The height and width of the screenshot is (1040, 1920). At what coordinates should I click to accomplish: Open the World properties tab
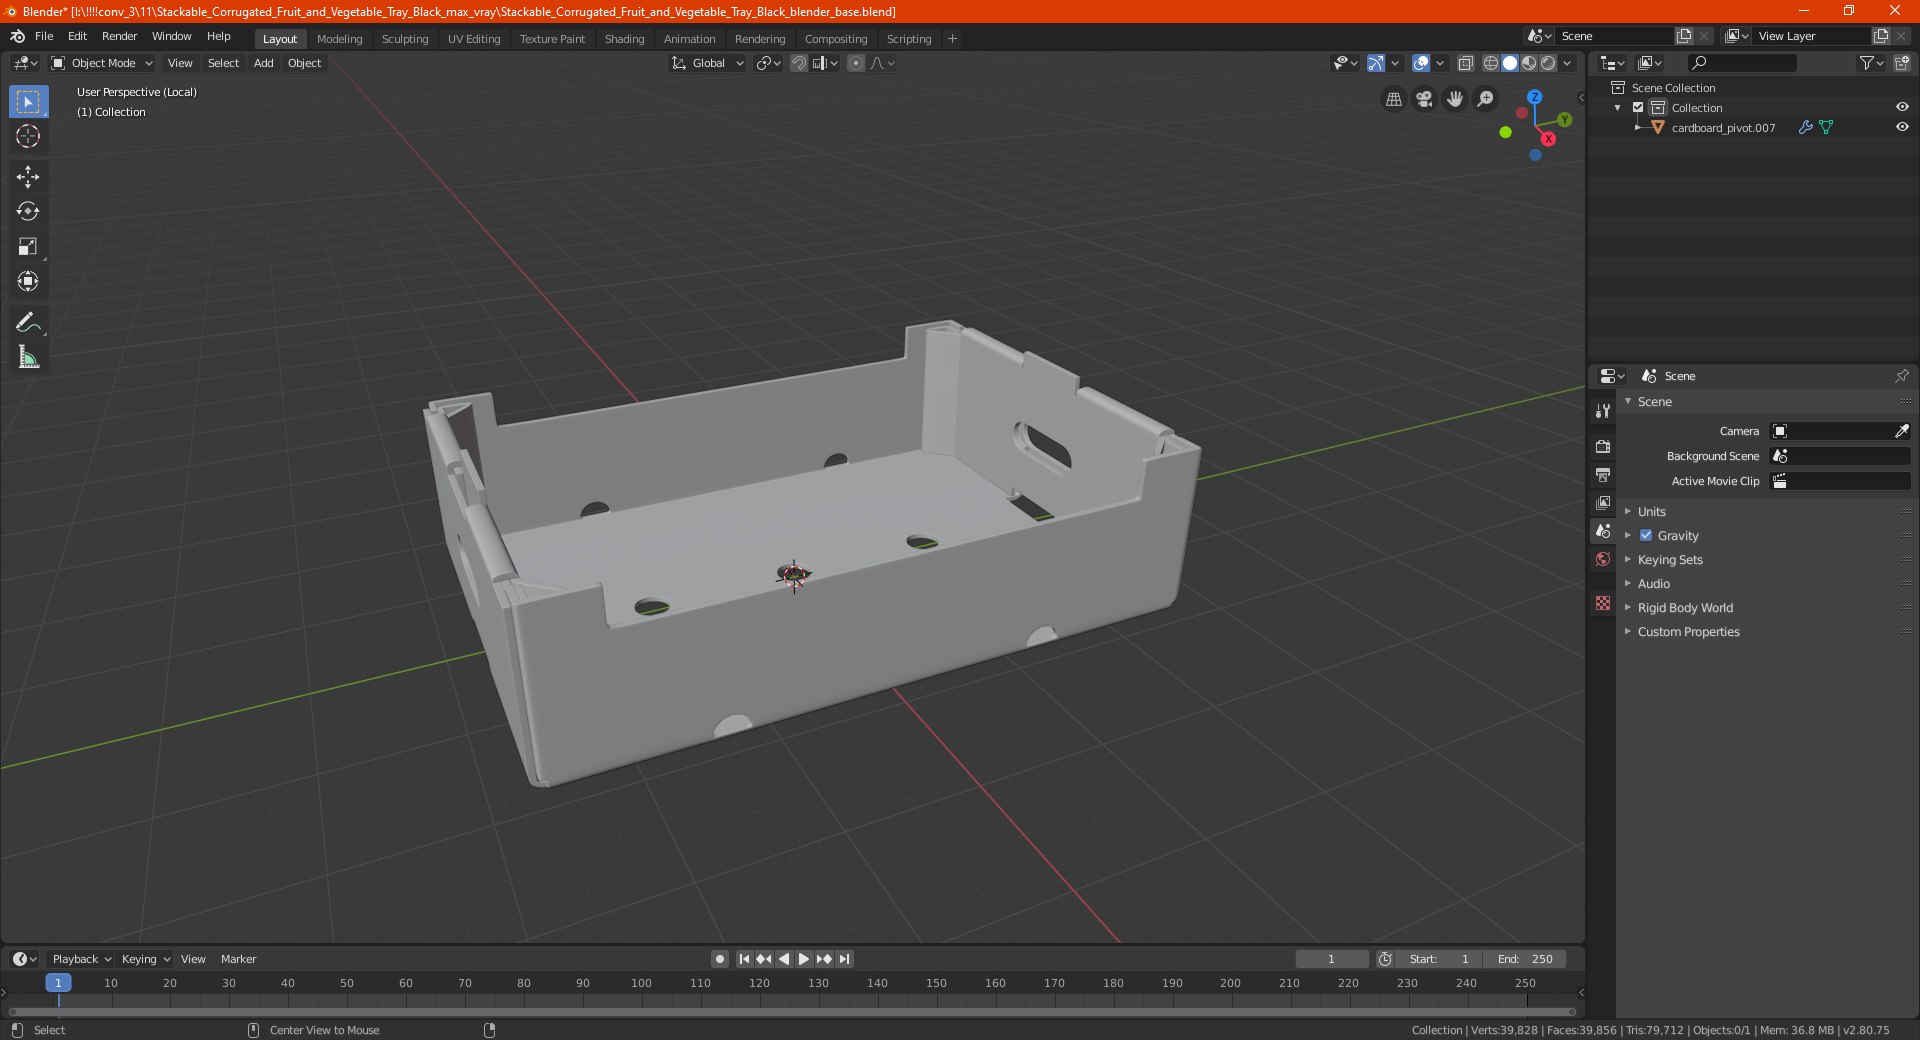(x=1603, y=559)
